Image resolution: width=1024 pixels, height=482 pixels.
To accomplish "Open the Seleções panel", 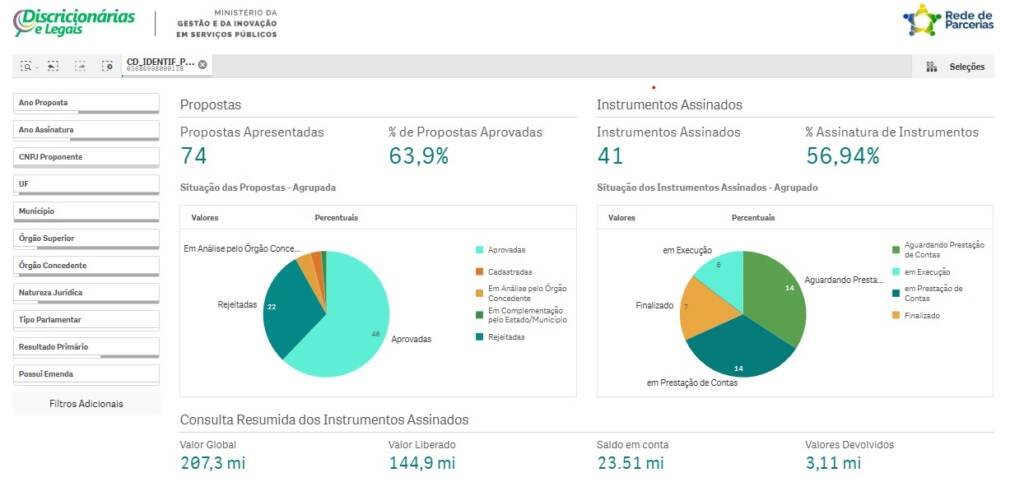I will pos(956,67).
